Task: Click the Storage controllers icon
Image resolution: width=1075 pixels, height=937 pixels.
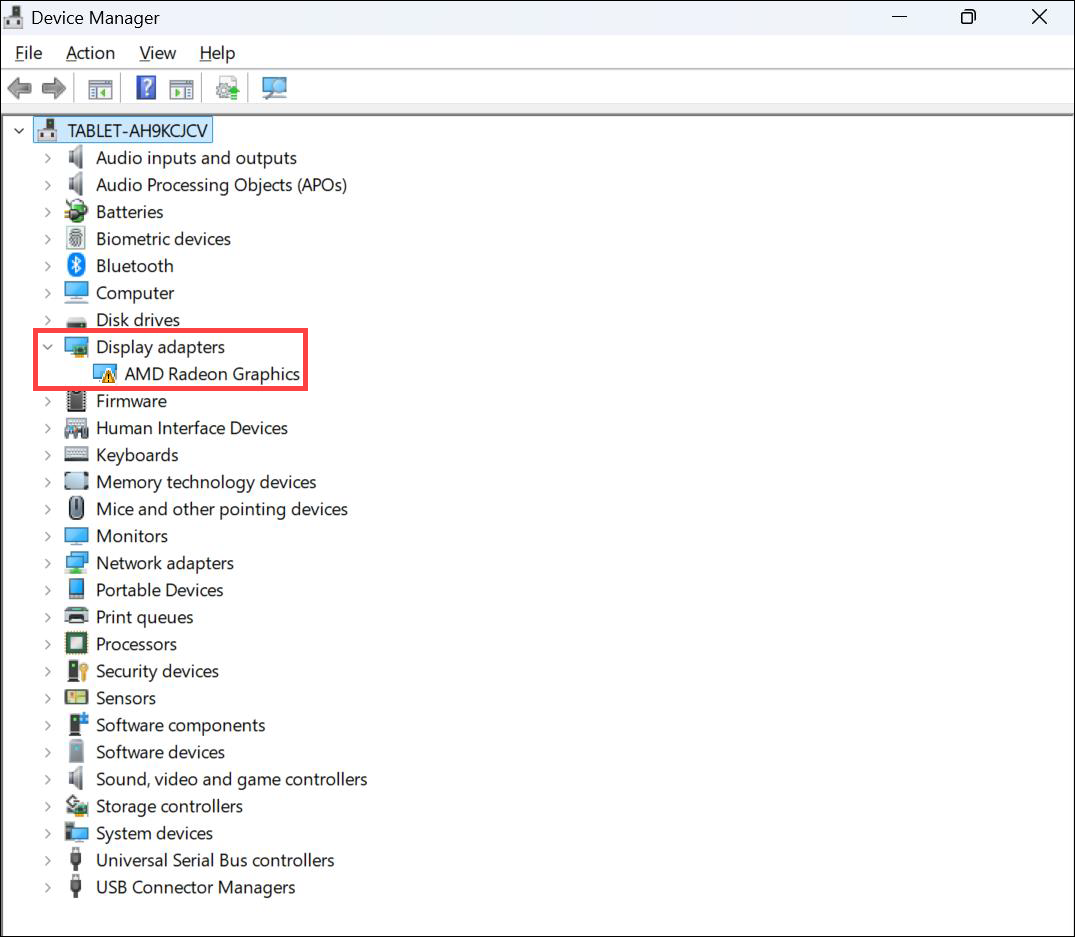Action: click(76, 805)
